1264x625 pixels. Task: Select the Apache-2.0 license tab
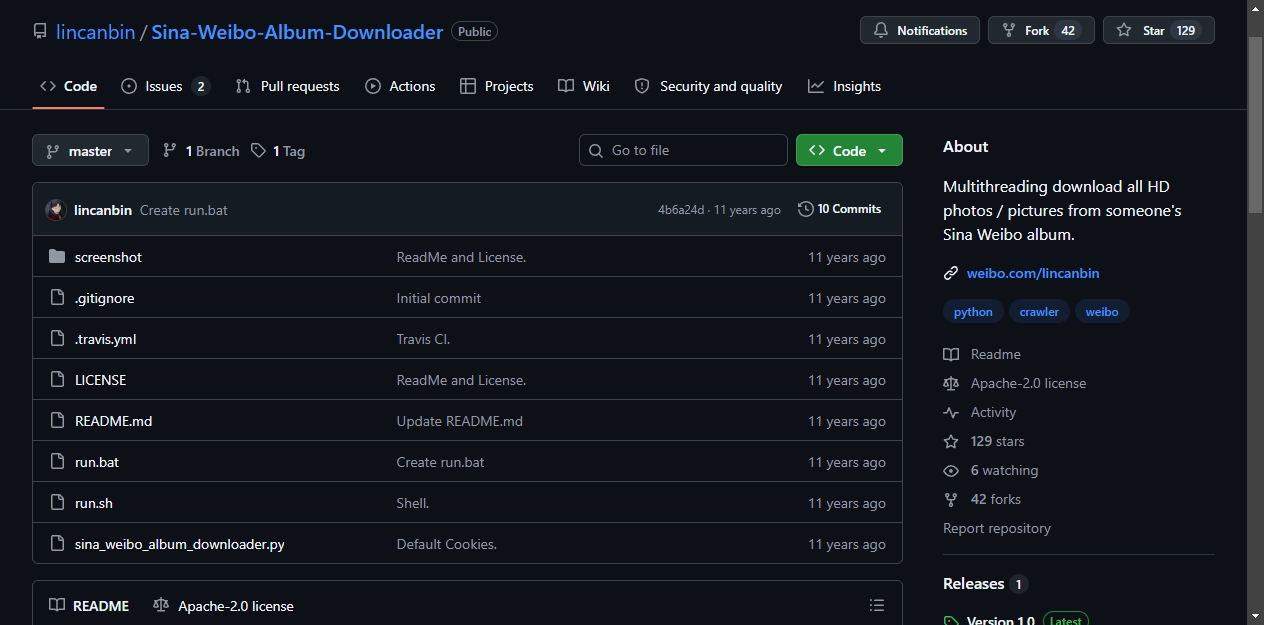[x=223, y=606]
